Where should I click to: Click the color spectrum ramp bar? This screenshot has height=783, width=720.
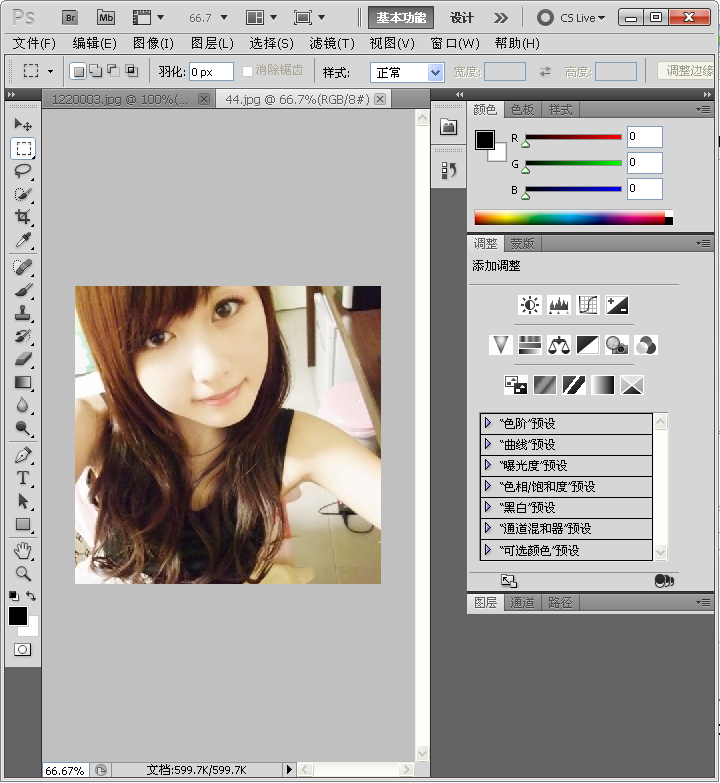click(x=568, y=217)
